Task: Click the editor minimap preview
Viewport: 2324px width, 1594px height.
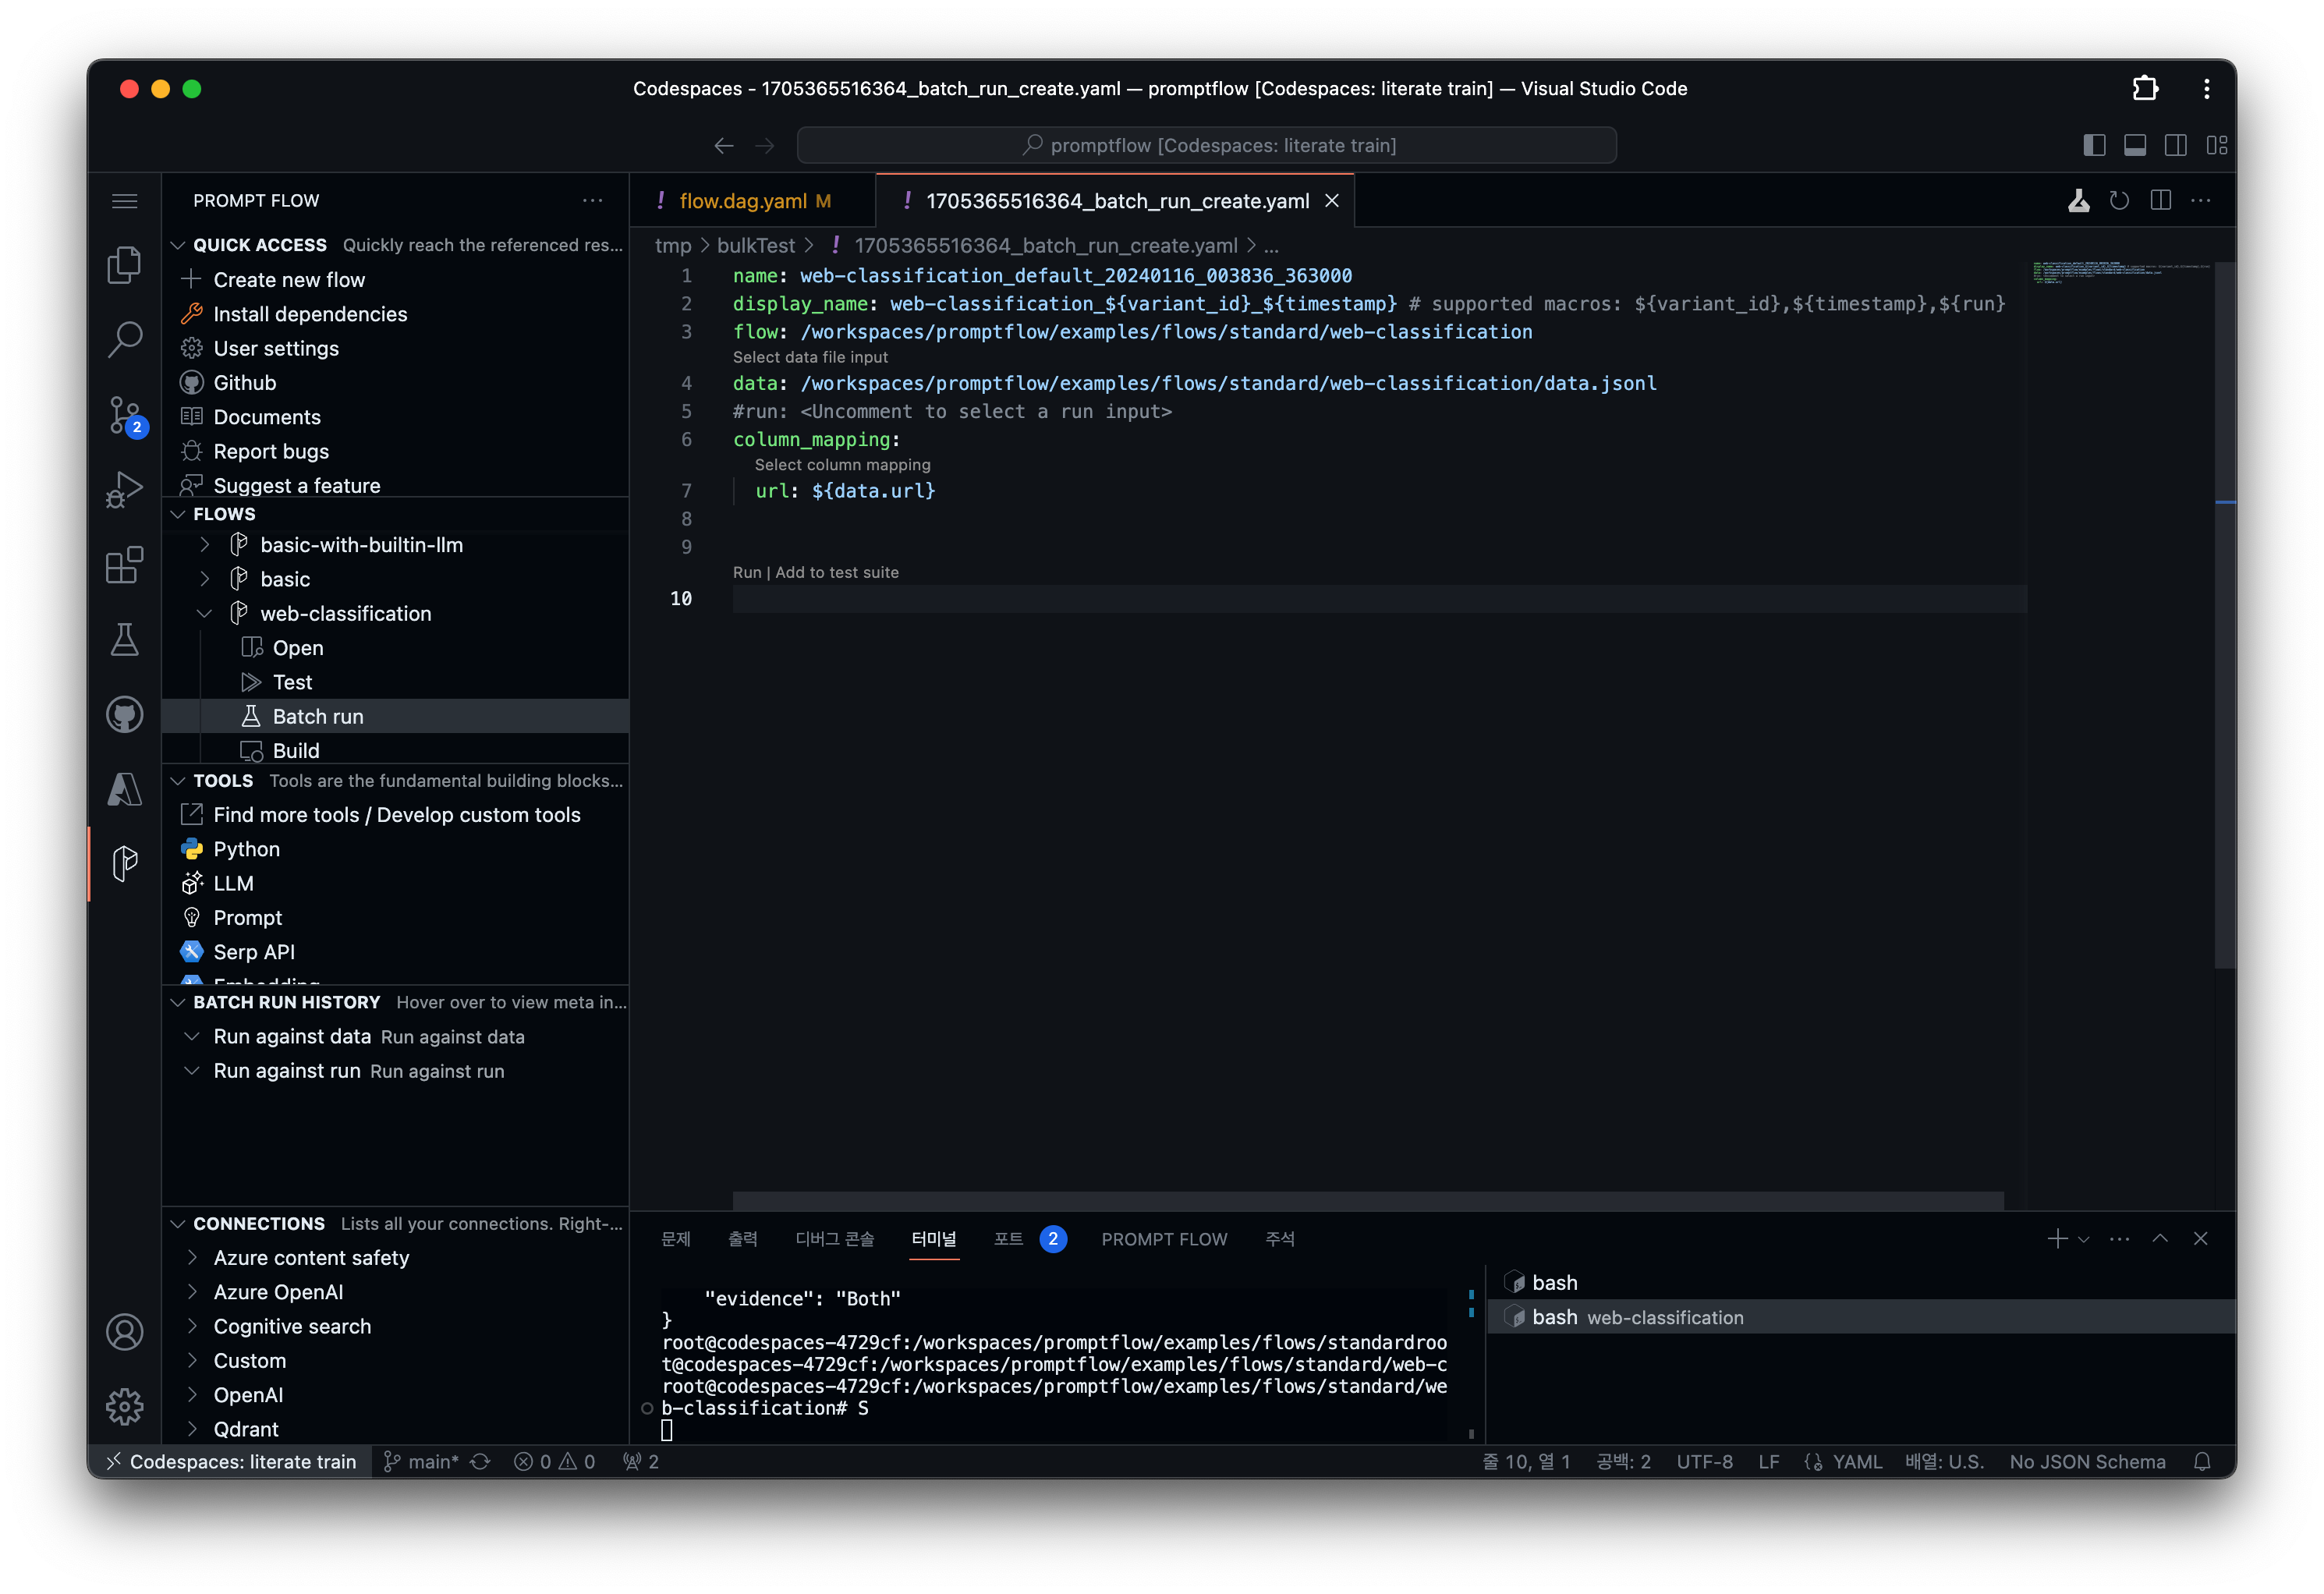Action: (x=2120, y=273)
